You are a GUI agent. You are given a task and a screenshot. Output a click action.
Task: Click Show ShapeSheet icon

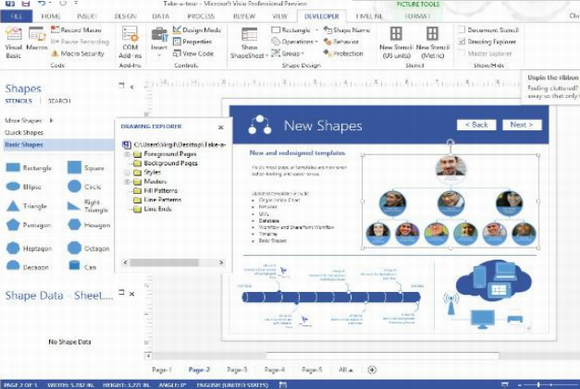tap(249, 42)
